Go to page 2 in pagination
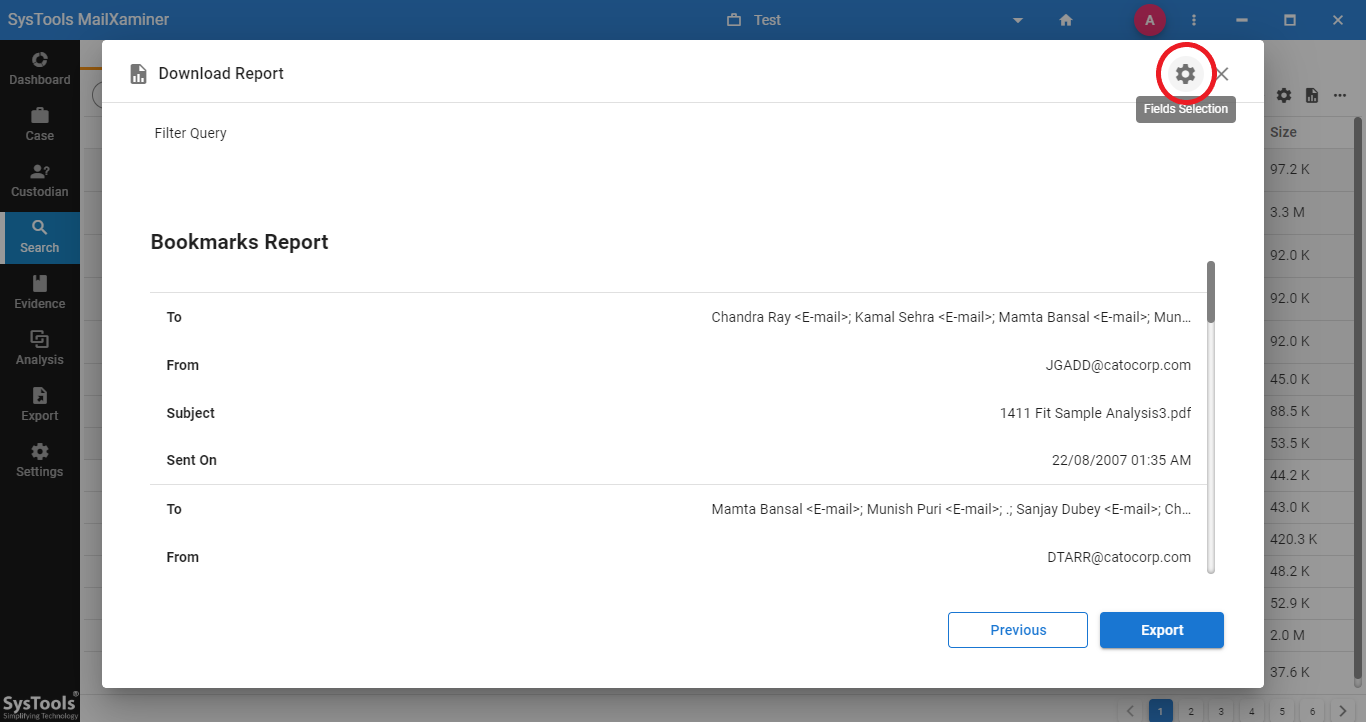This screenshot has width=1366, height=722. pos(1191,711)
